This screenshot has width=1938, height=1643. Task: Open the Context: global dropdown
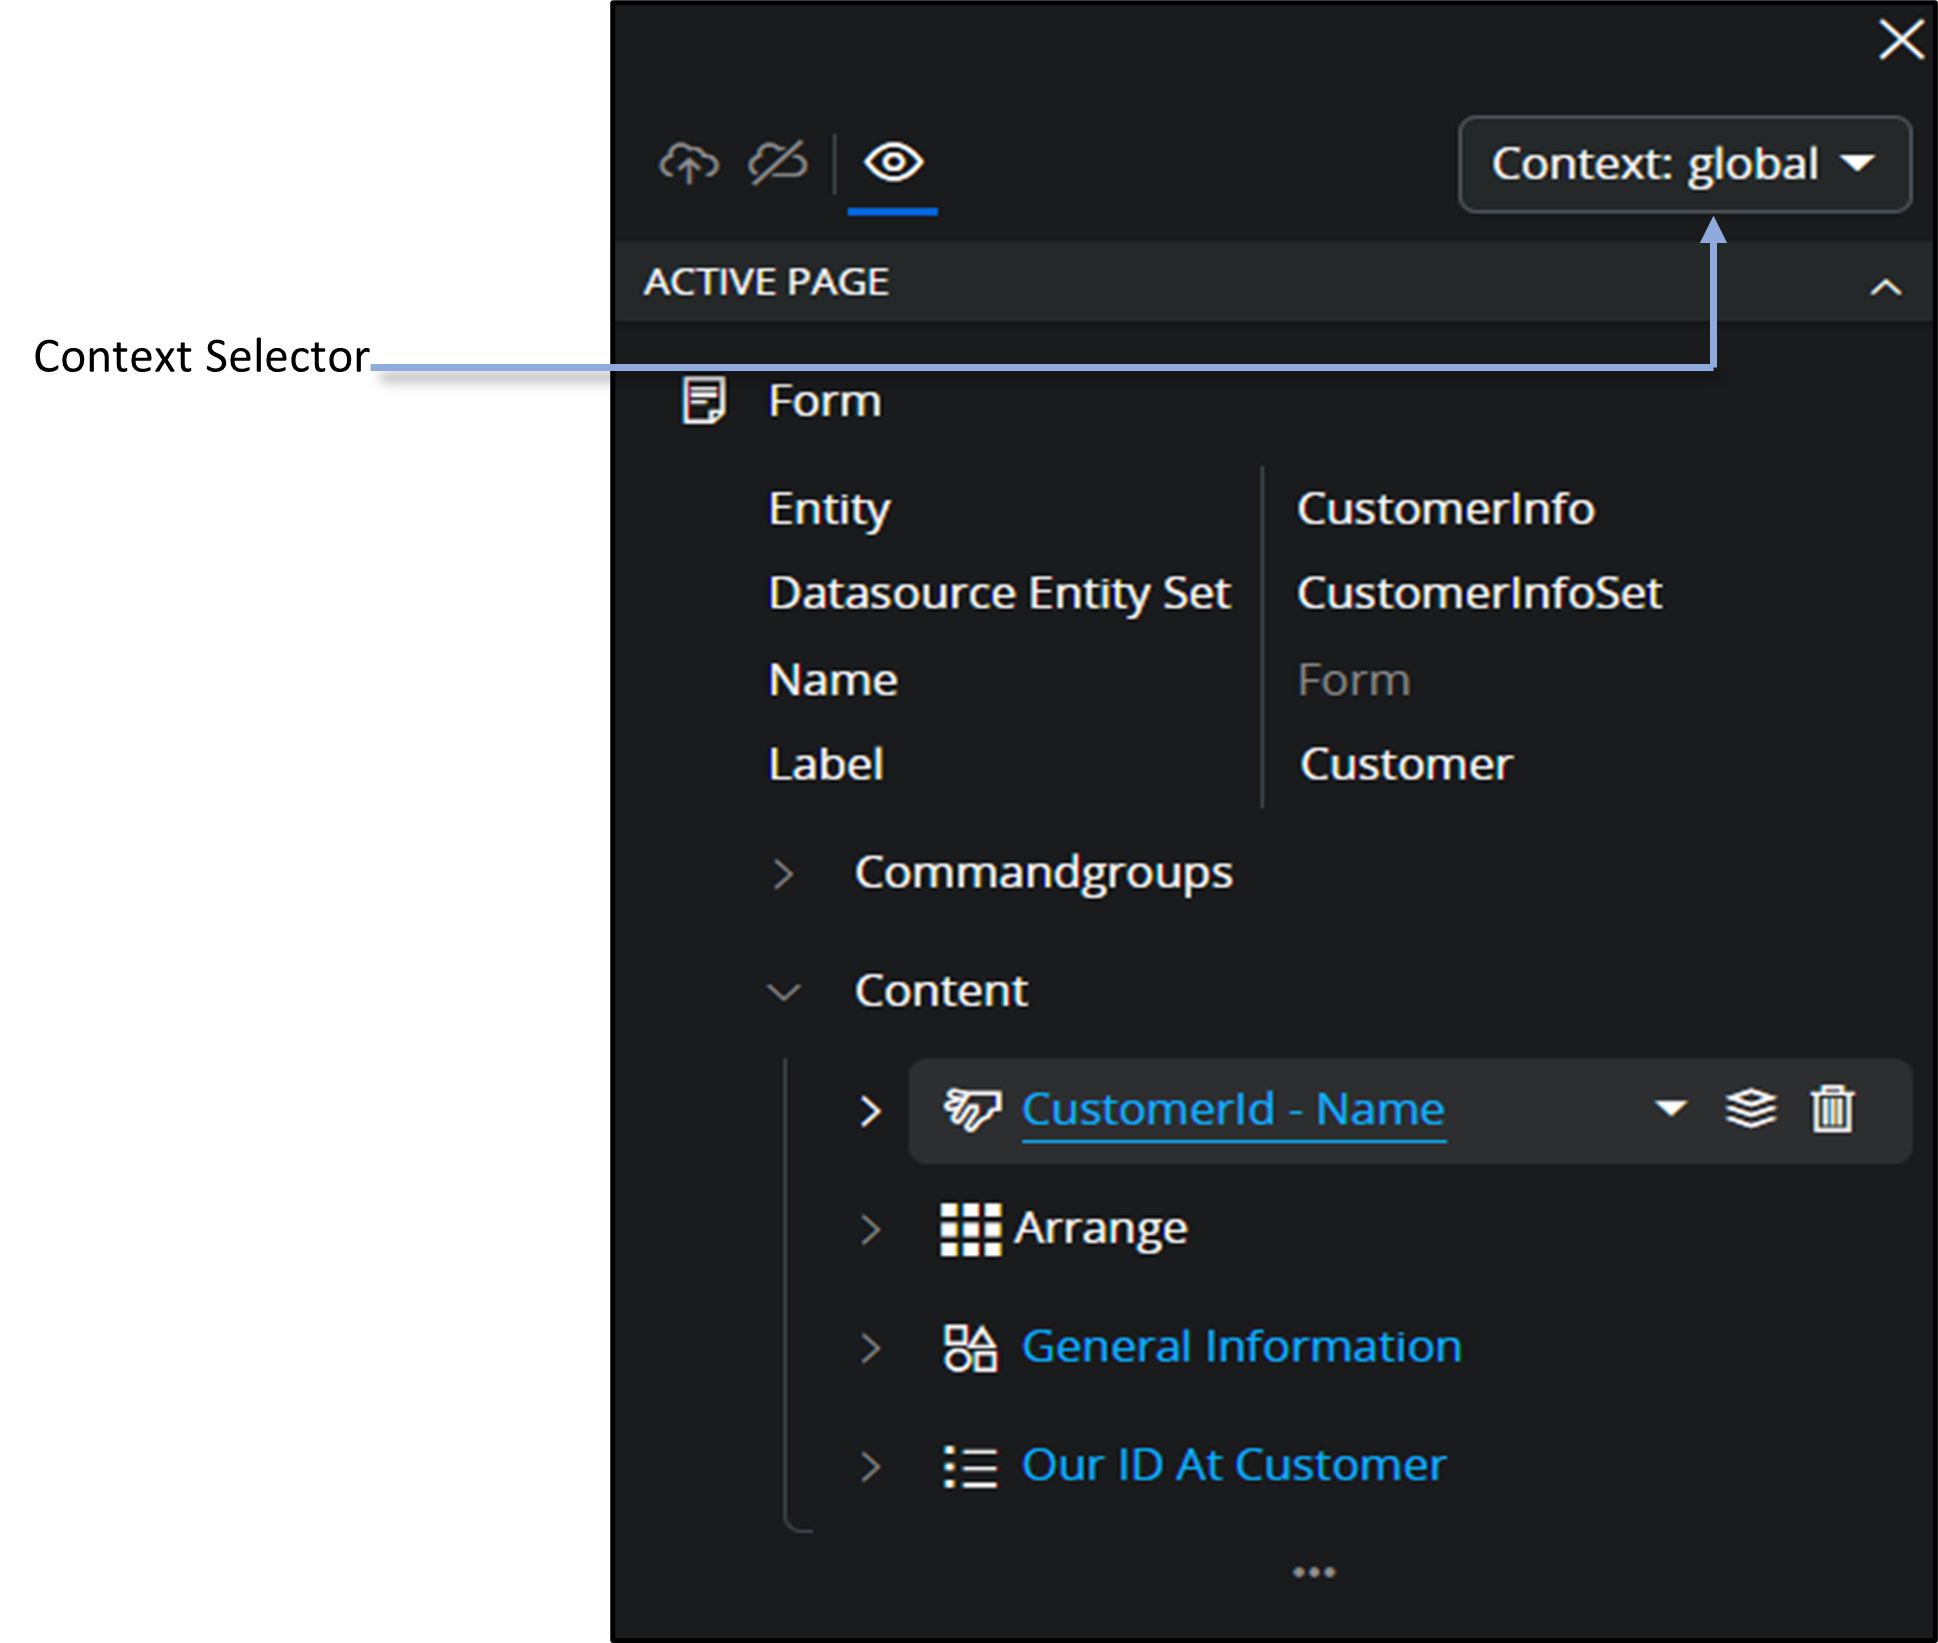pos(1684,164)
